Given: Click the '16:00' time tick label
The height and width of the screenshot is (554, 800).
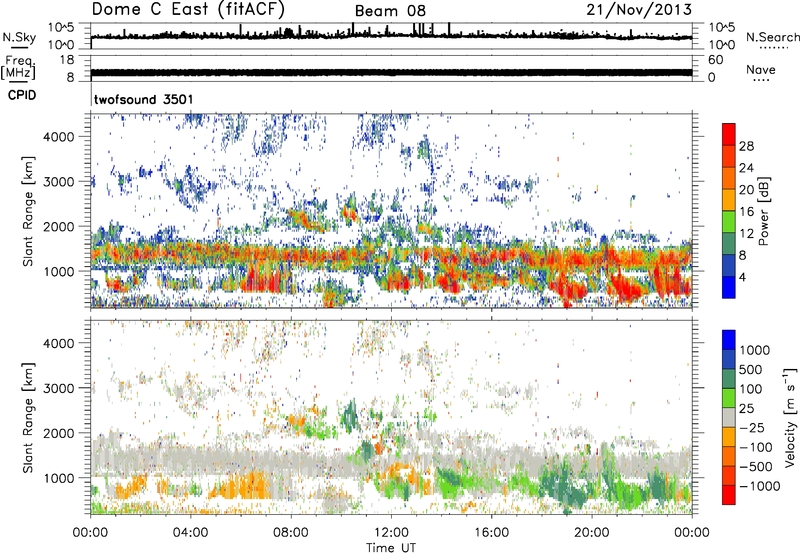Looking at the screenshot, I should pos(491,533).
